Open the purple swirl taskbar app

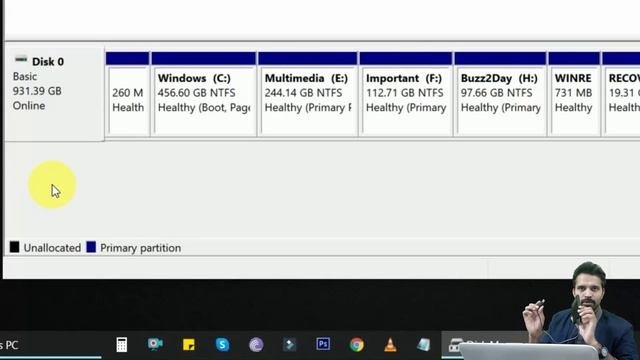256,345
